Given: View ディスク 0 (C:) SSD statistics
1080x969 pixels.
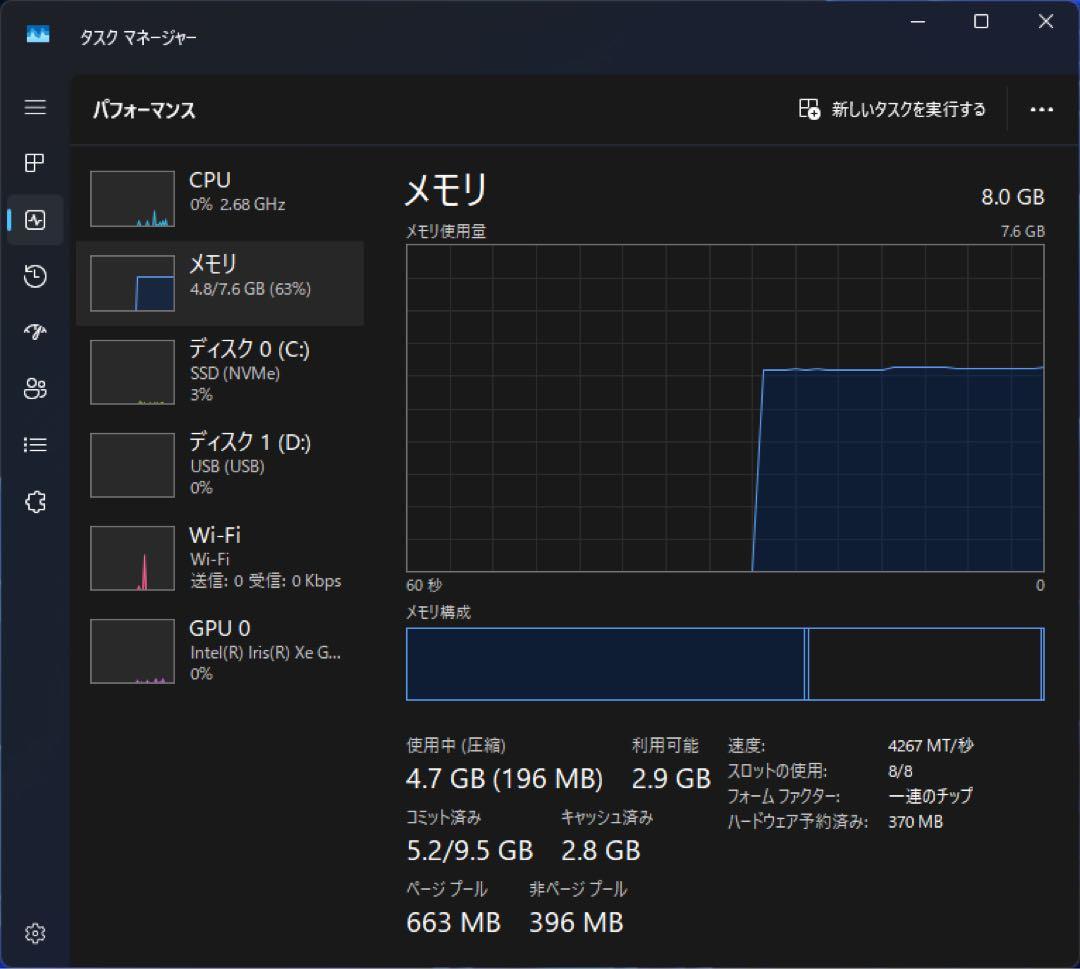Looking at the screenshot, I should [220, 371].
